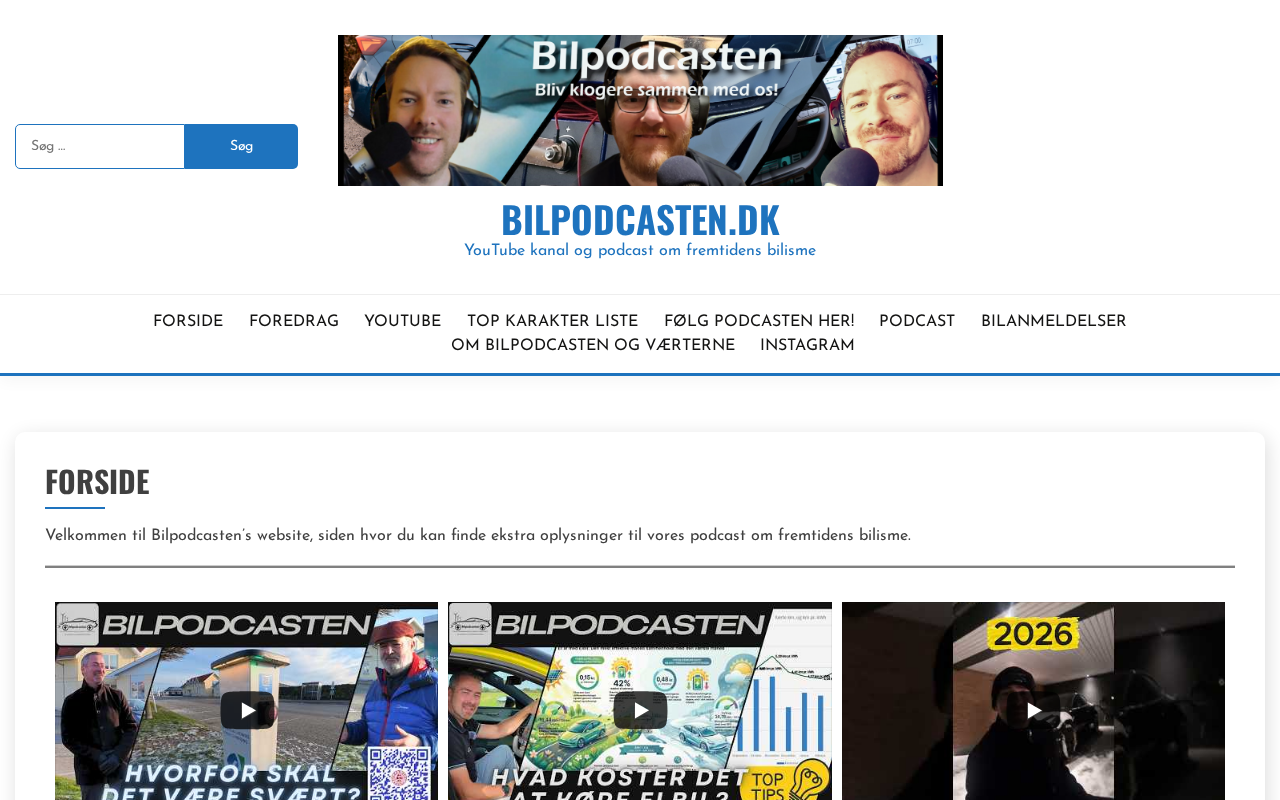Open the Bilpodcasten header banner image
Viewport: 1280px width, 800px height.
coord(640,110)
